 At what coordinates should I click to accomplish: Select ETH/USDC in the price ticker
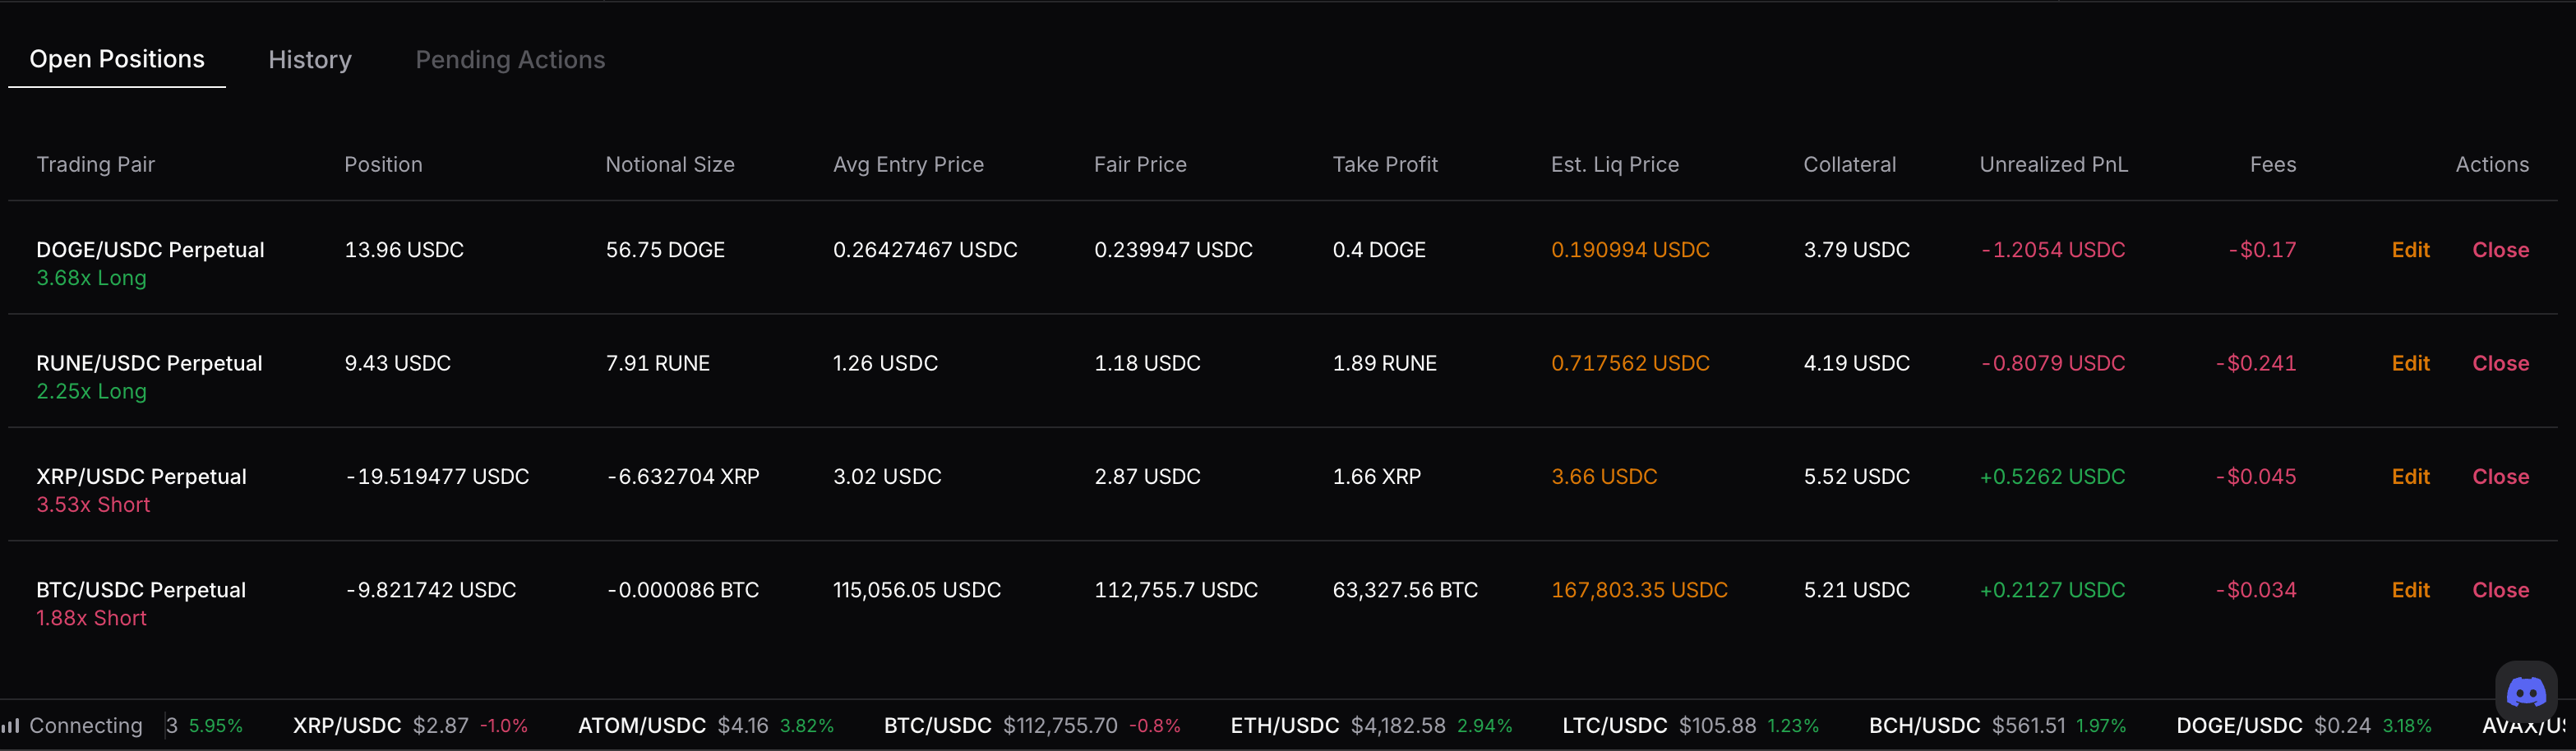coord(1284,725)
